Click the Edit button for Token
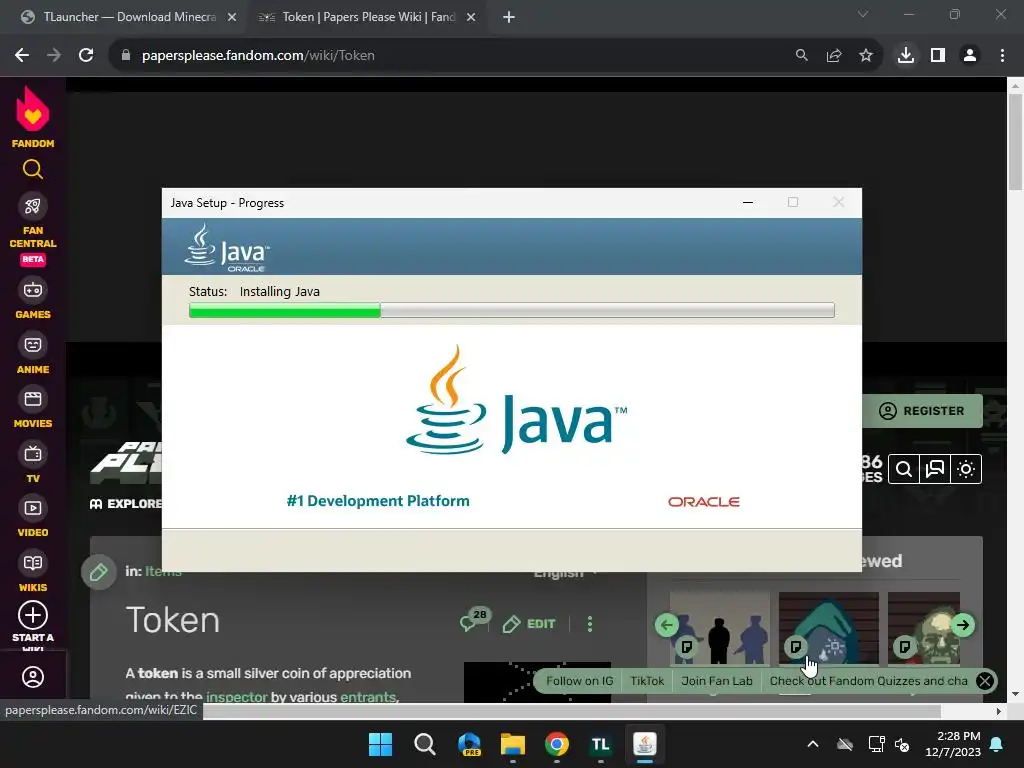Viewport: 1024px width, 768px height. (530, 624)
